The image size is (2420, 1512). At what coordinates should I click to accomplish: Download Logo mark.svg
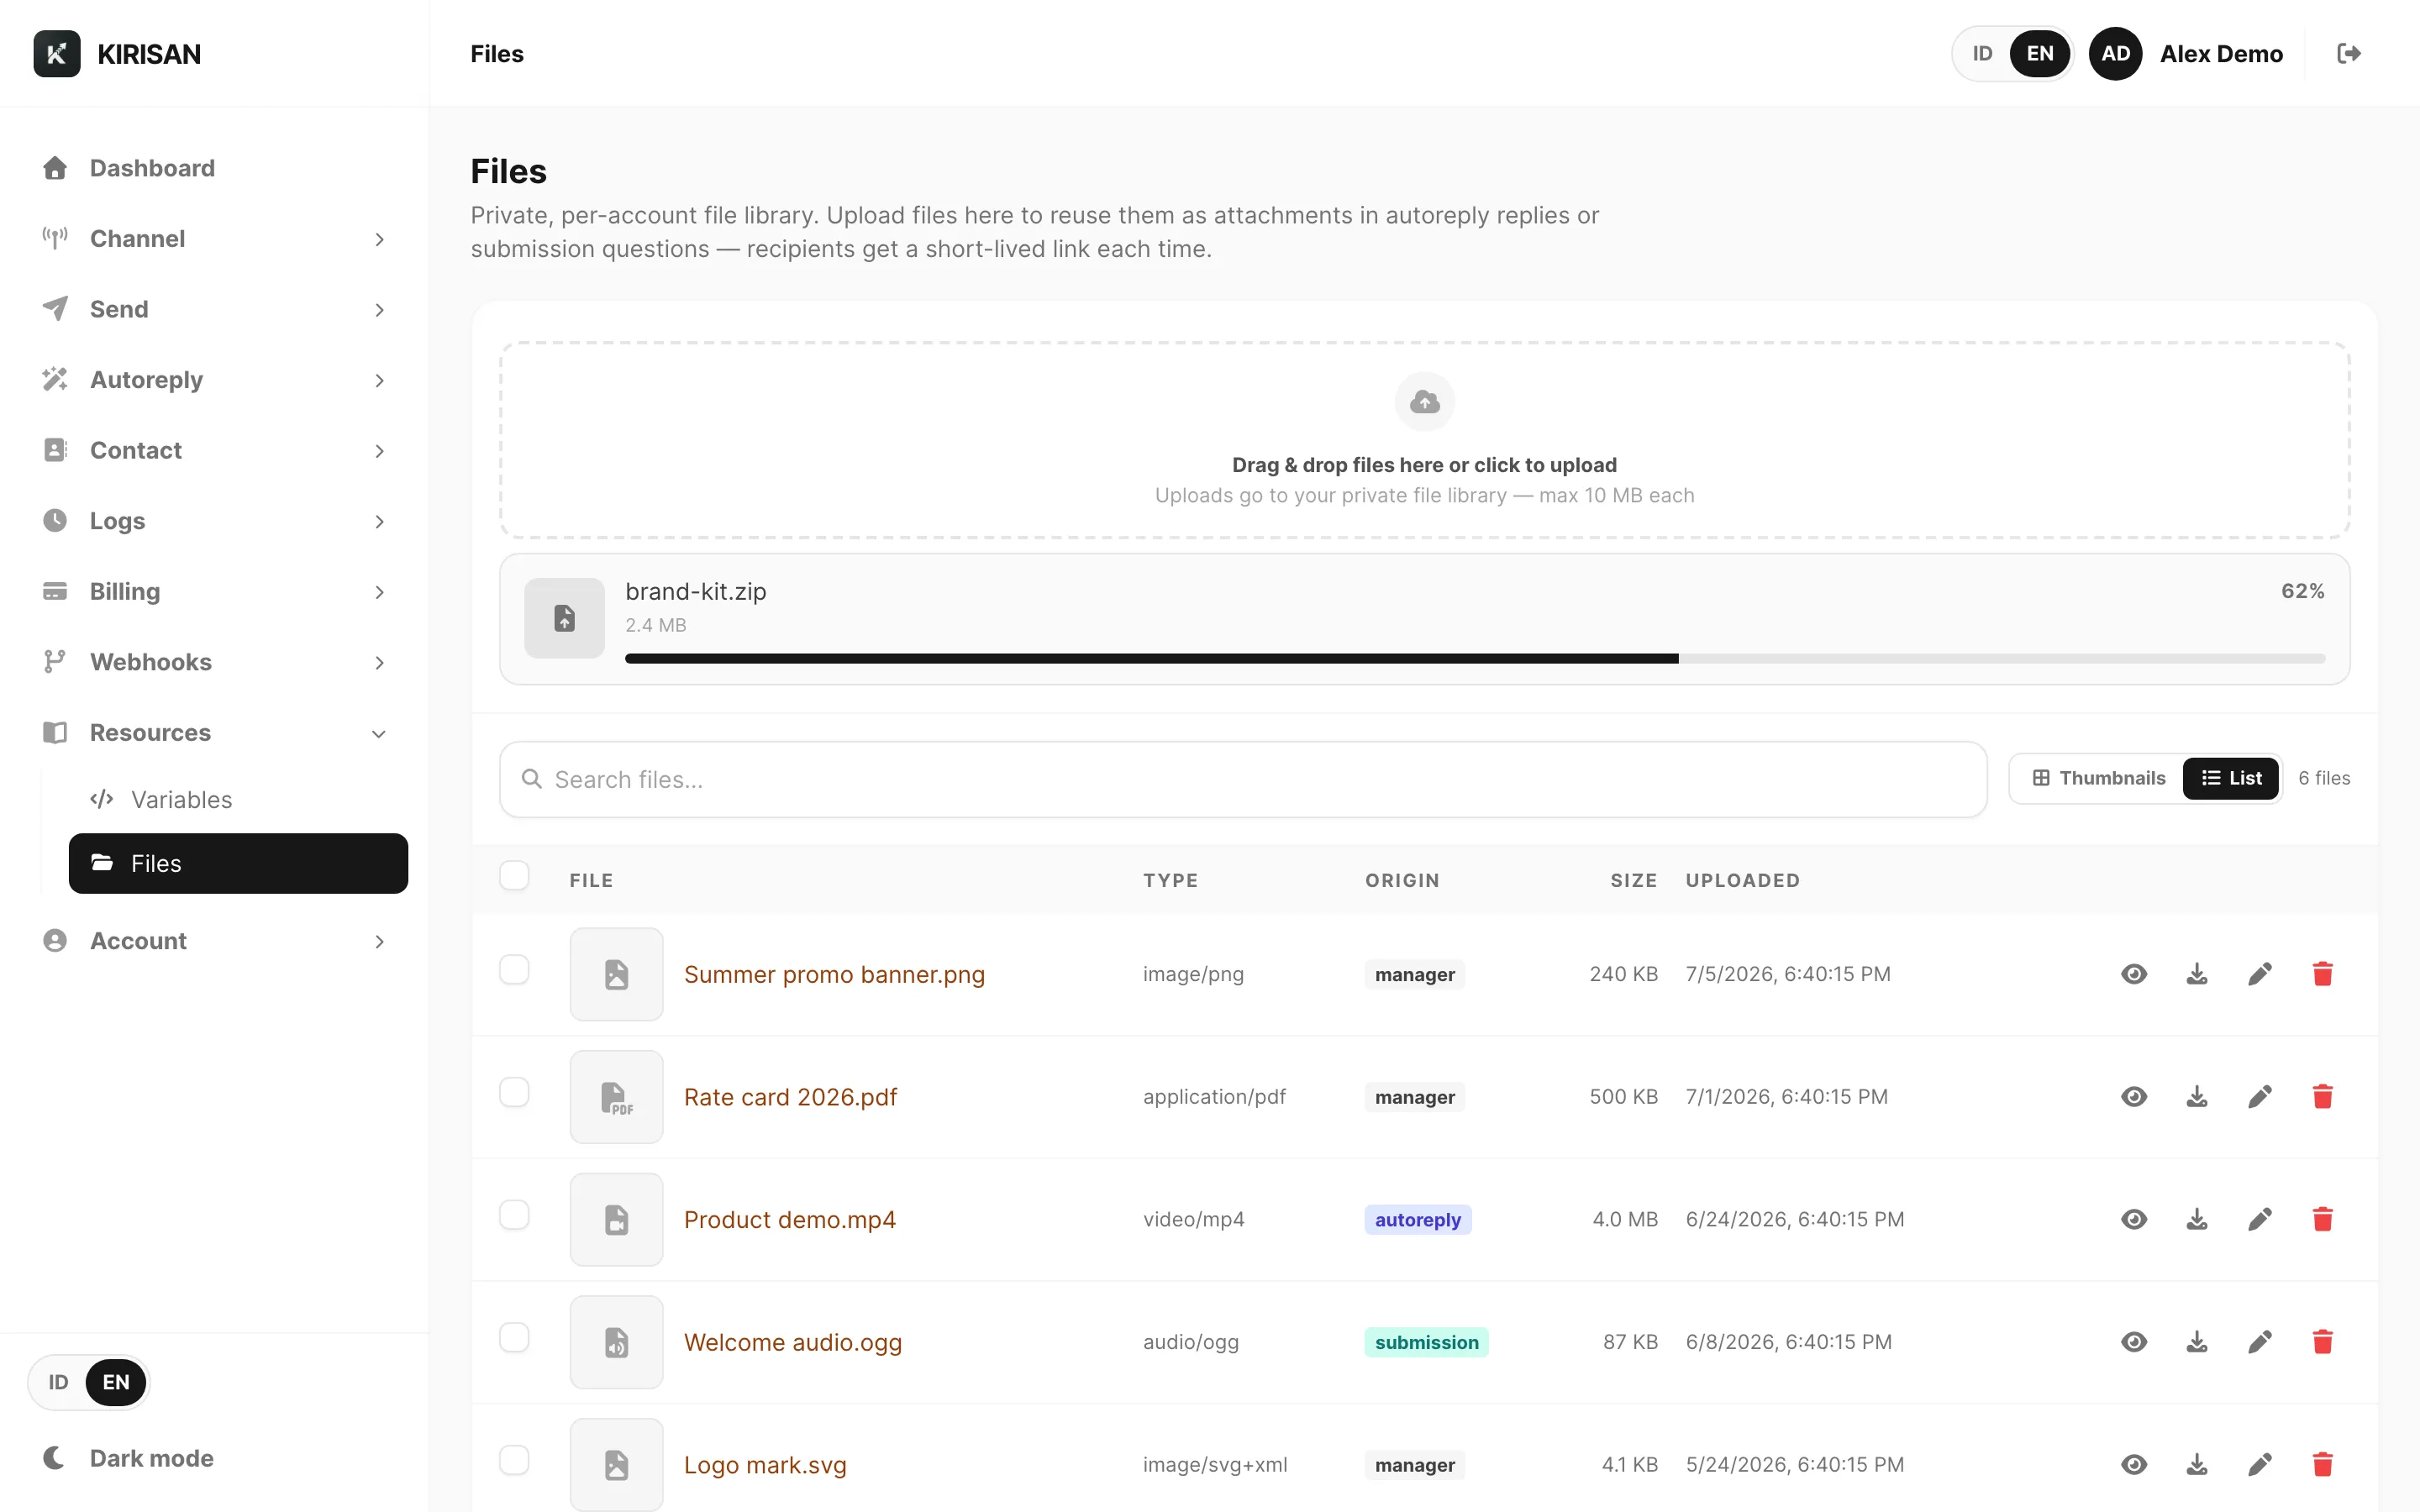coord(2197,1465)
